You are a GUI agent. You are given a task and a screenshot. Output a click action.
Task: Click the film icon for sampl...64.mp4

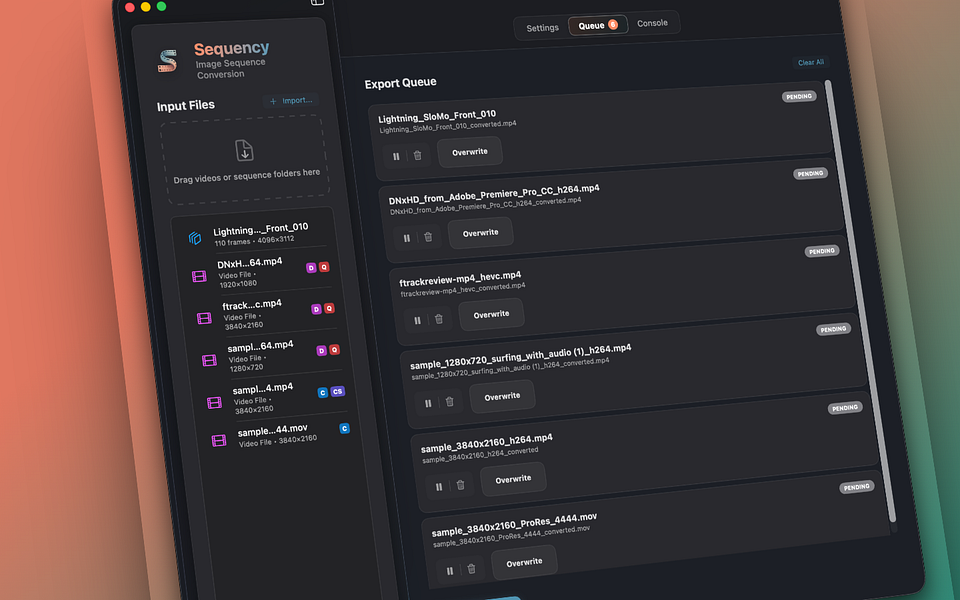coord(209,361)
